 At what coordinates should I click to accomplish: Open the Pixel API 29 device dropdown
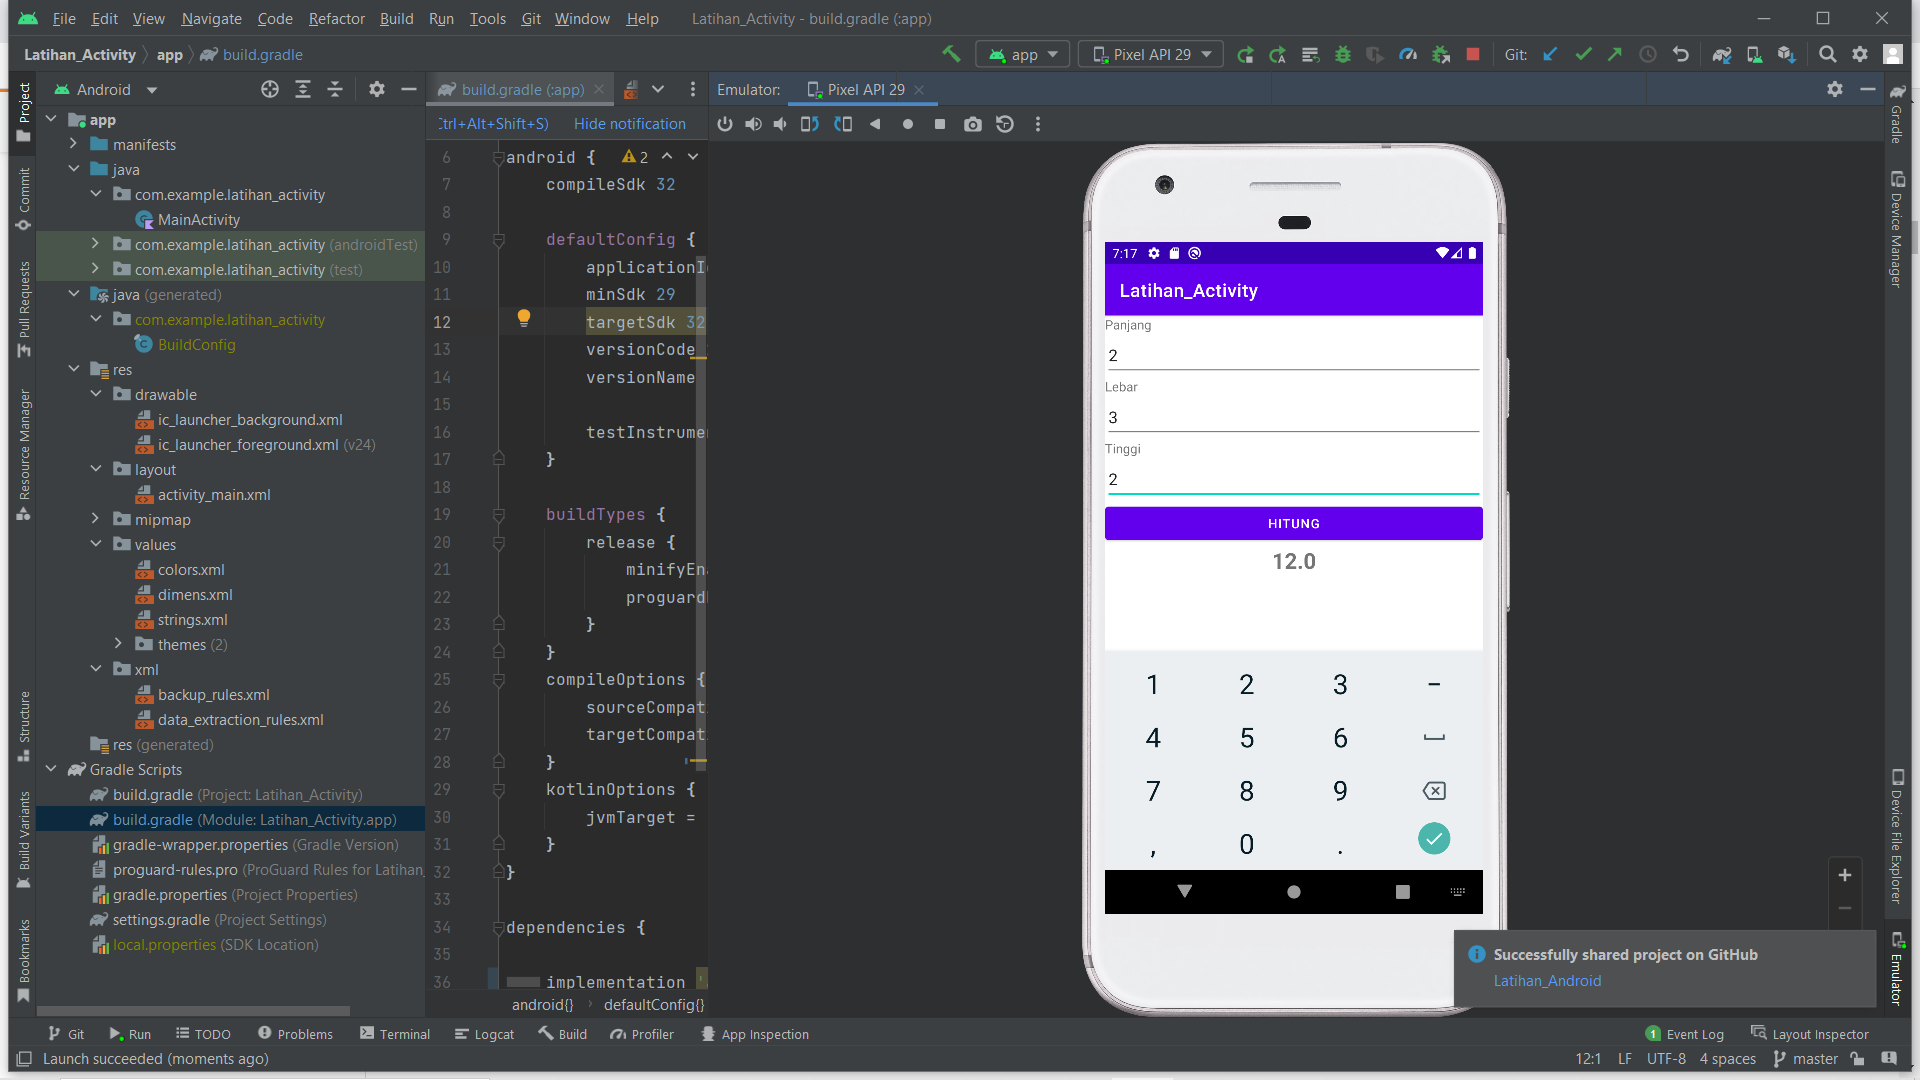click(x=1150, y=54)
